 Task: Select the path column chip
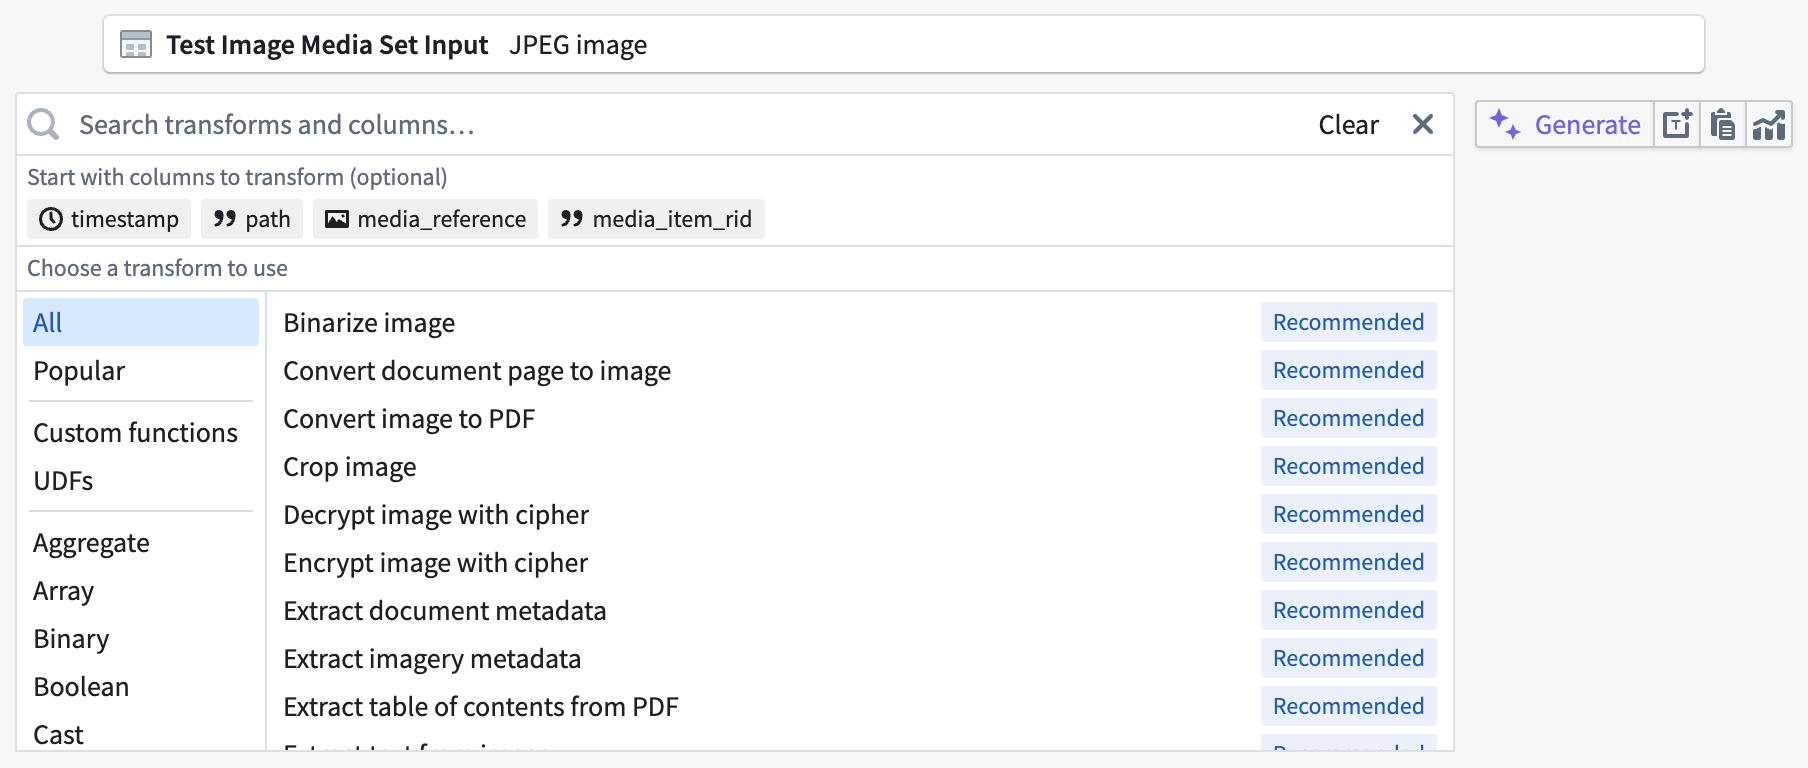[x=252, y=219]
